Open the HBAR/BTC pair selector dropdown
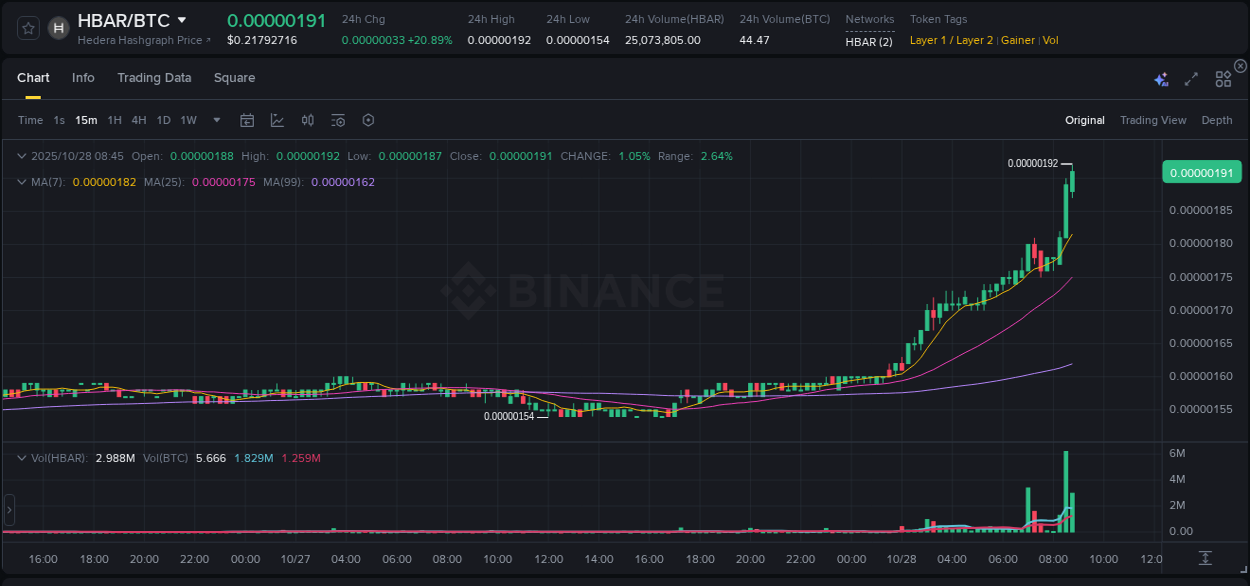Screen dimensions: 1250x586 [x=180, y=19]
